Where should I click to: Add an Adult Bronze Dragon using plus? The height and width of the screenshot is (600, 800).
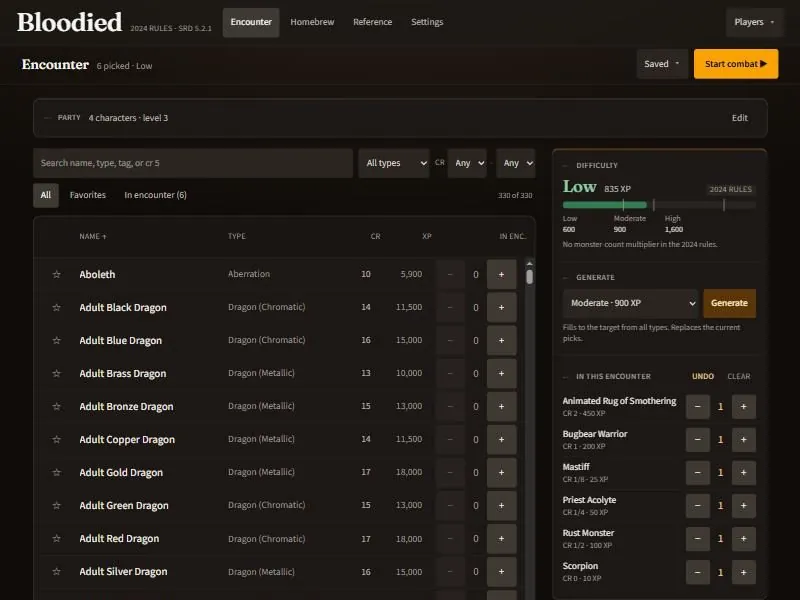[x=502, y=407]
